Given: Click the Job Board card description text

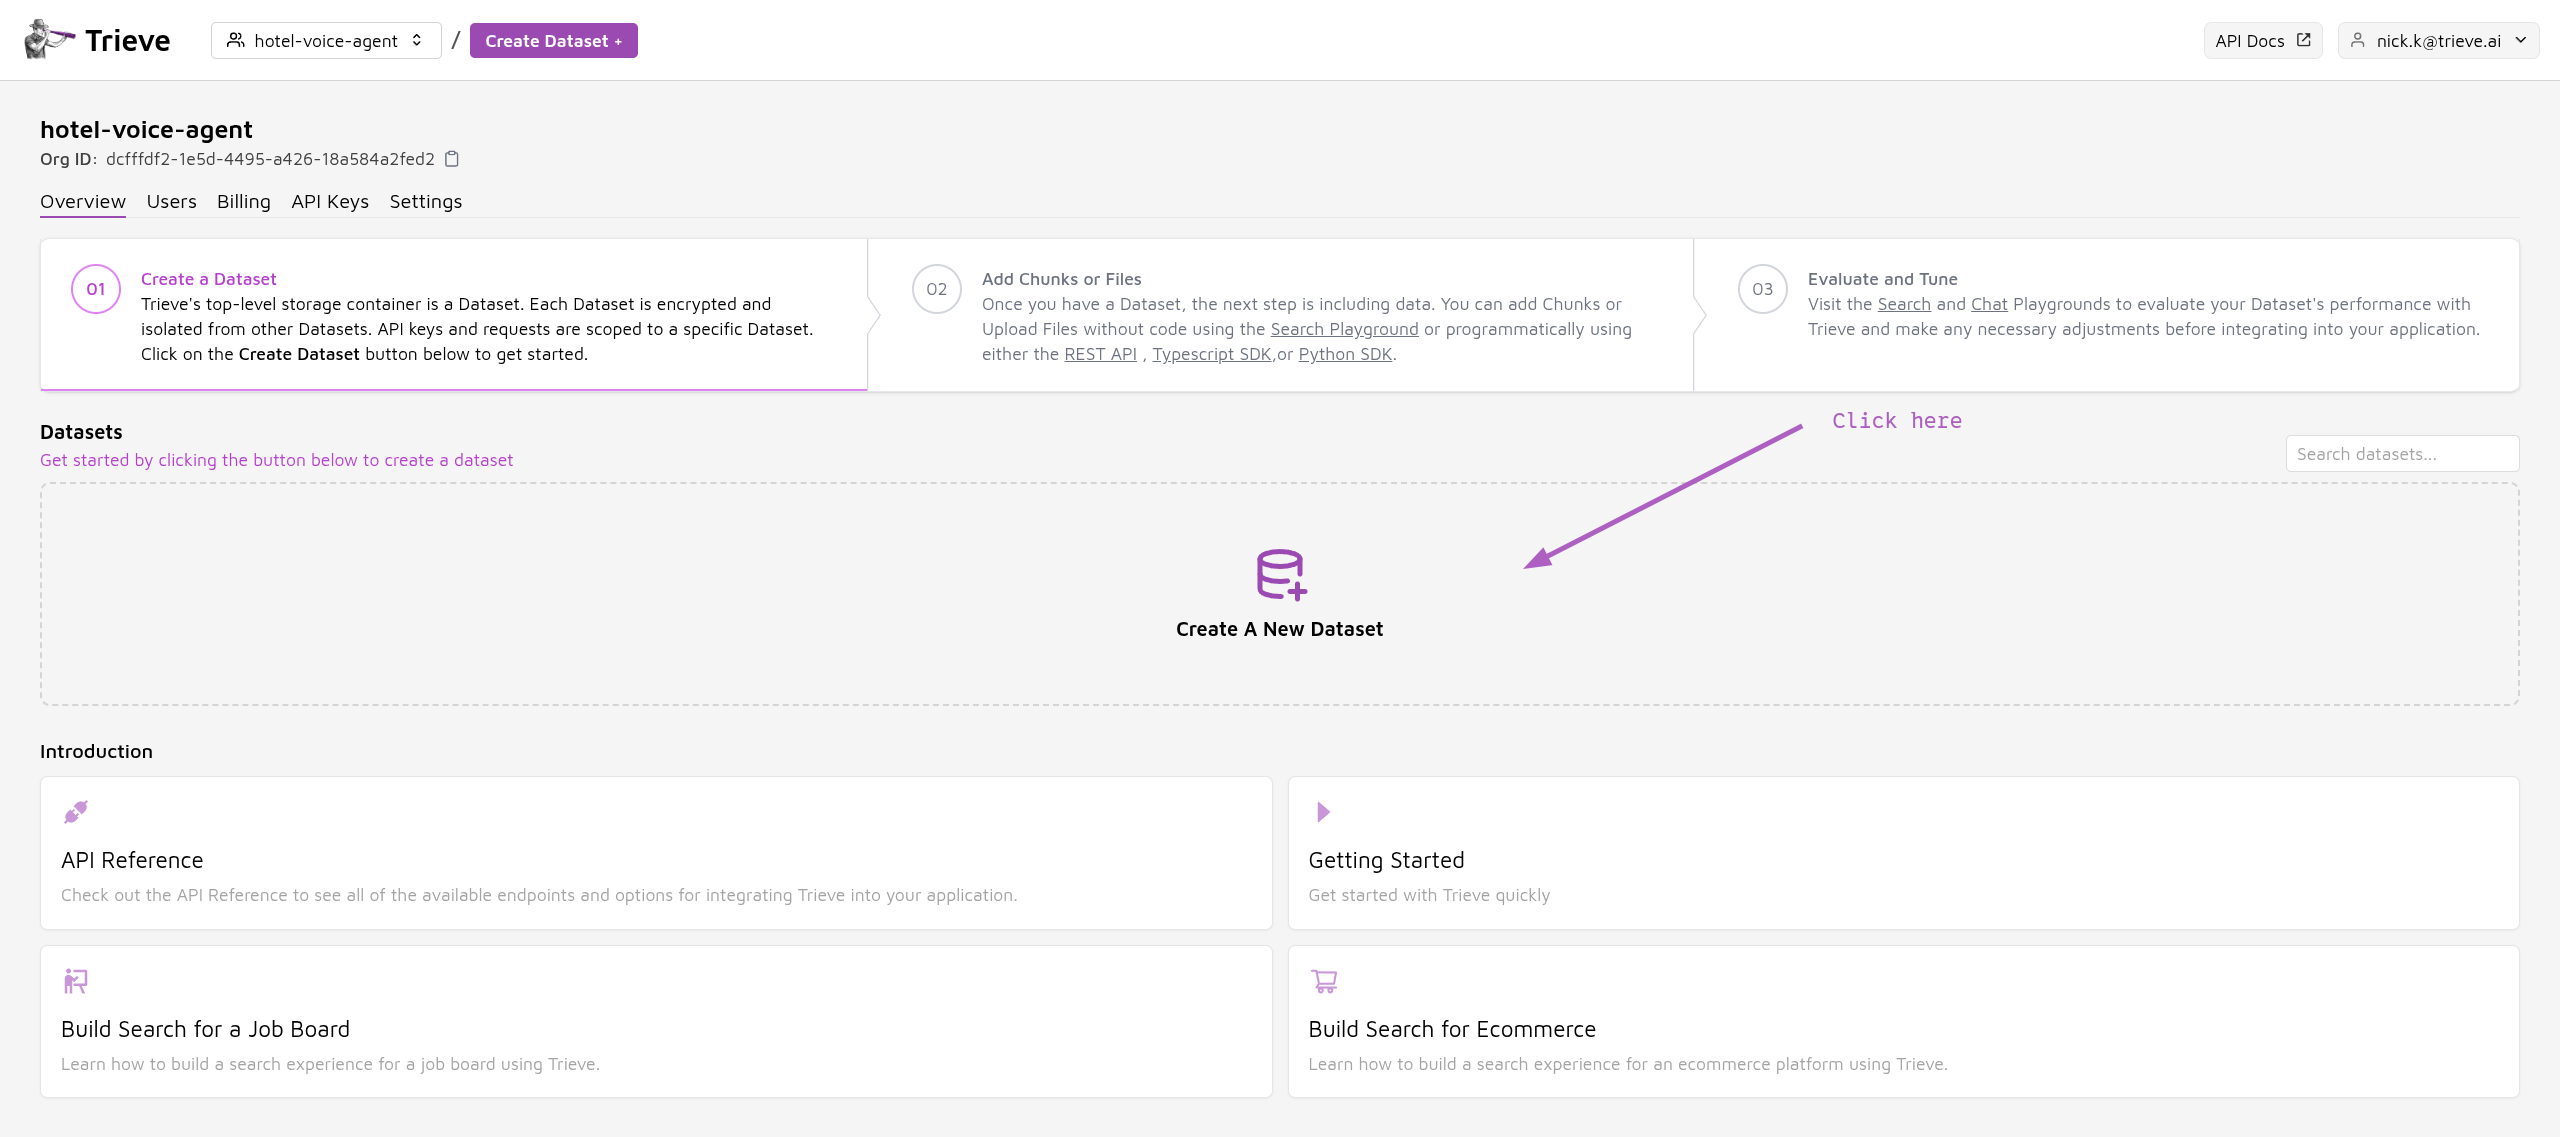Looking at the screenshot, I should [330, 1064].
